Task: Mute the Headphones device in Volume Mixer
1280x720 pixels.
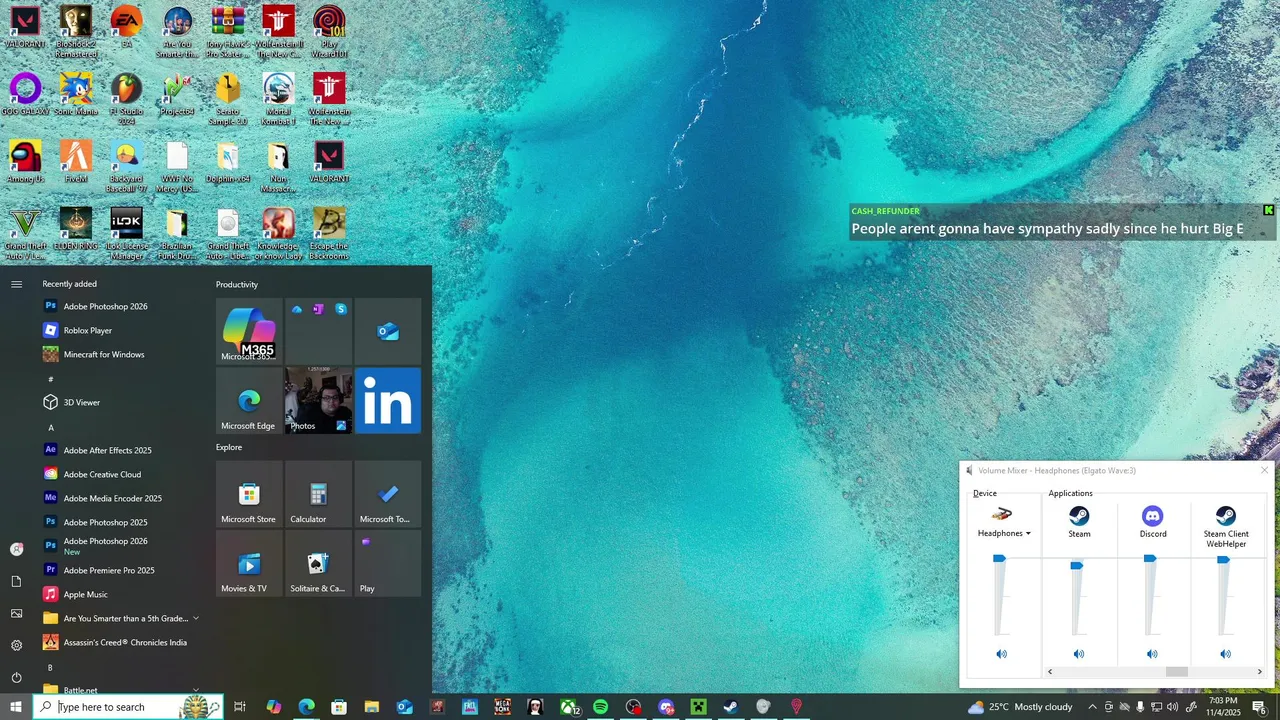Action: click(1001, 654)
